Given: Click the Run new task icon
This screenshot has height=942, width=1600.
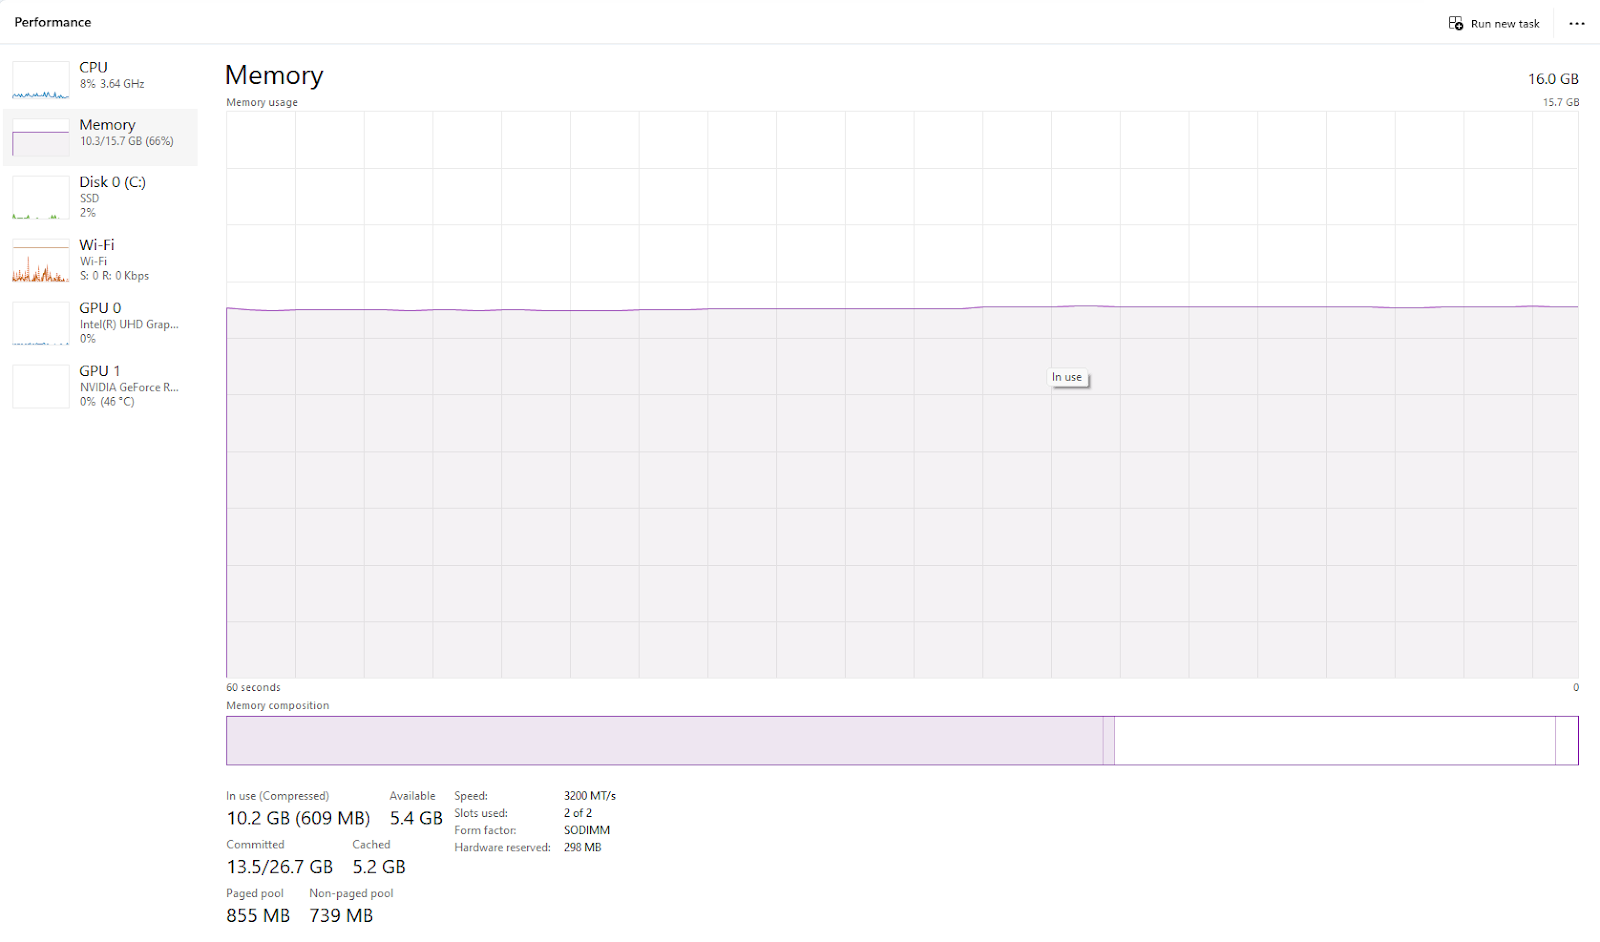Looking at the screenshot, I should (1456, 23).
